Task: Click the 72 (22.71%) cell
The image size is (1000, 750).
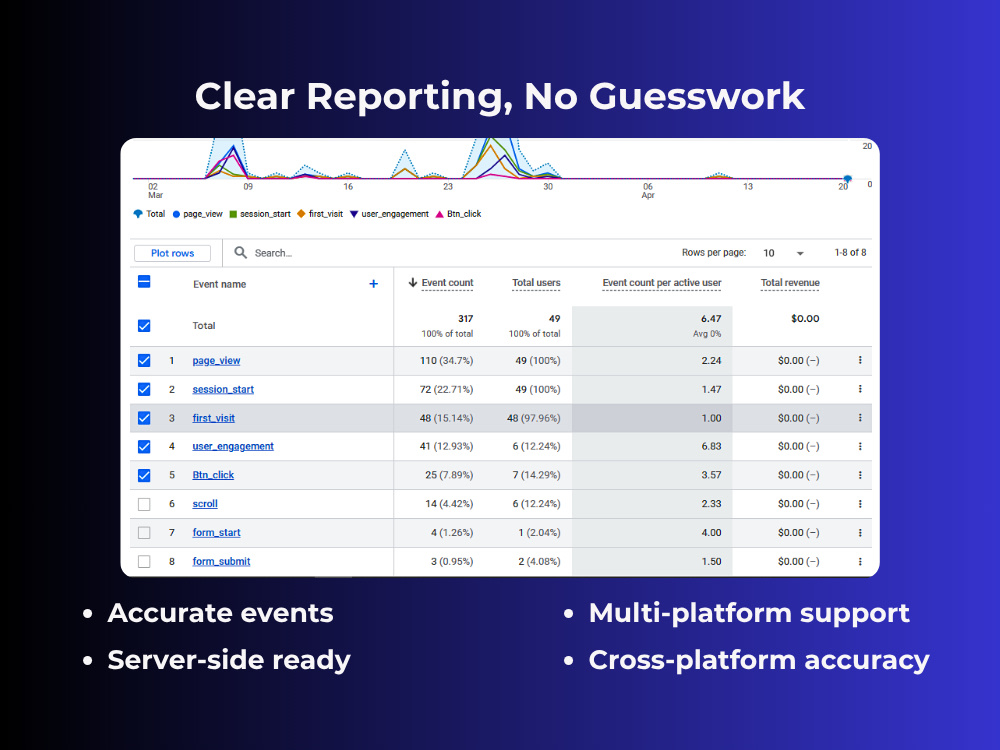Action: 446,389
